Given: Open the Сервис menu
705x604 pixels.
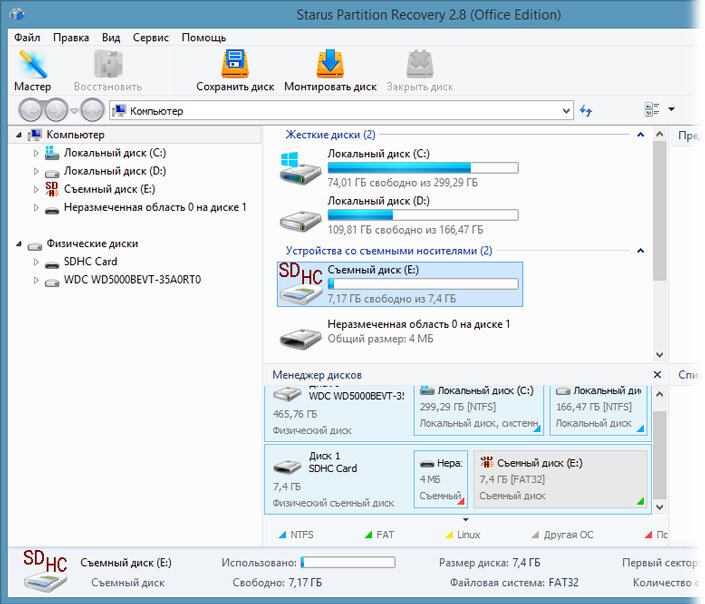Looking at the screenshot, I should click(151, 37).
